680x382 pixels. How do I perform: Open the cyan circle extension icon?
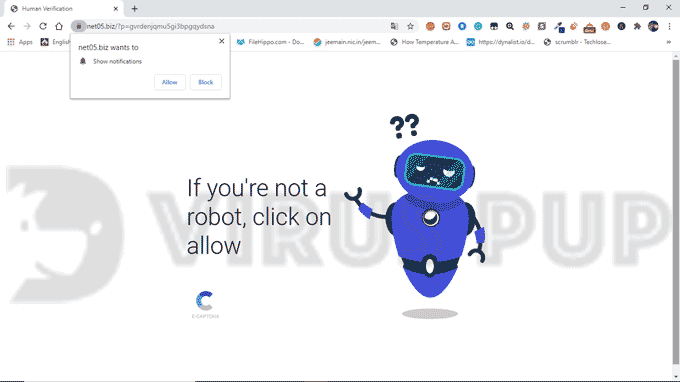(x=478, y=26)
